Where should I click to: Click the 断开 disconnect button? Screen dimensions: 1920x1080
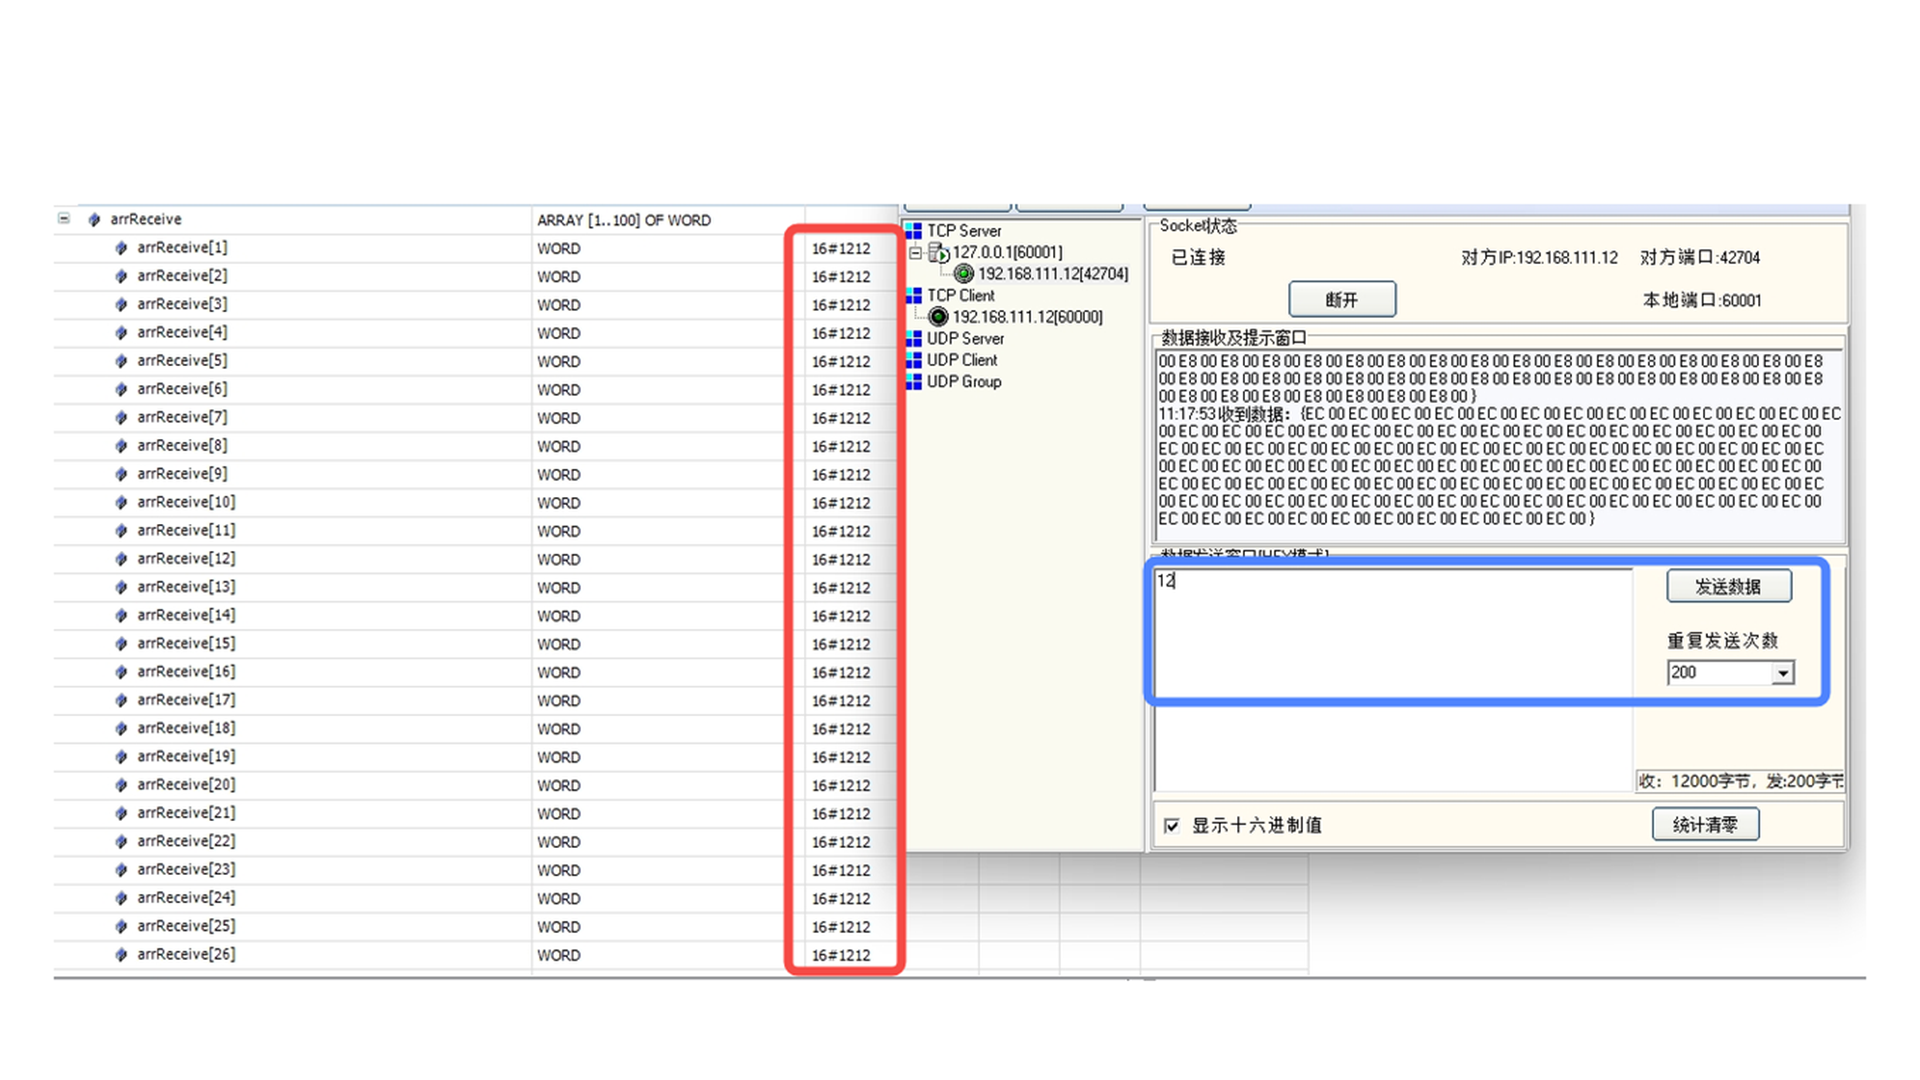click(x=1341, y=300)
